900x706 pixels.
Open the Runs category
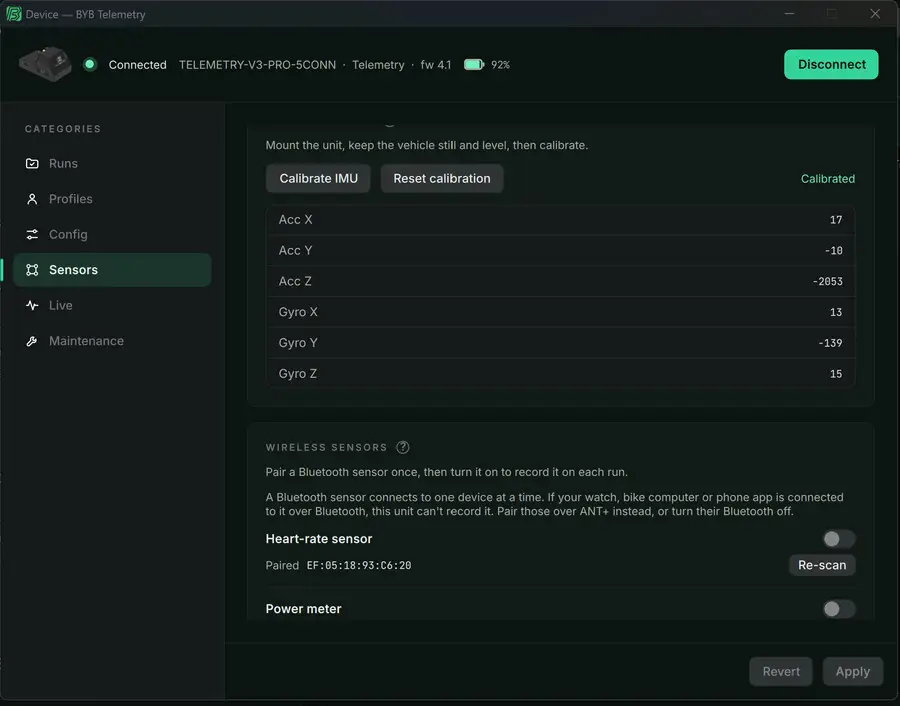pos(112,164)
